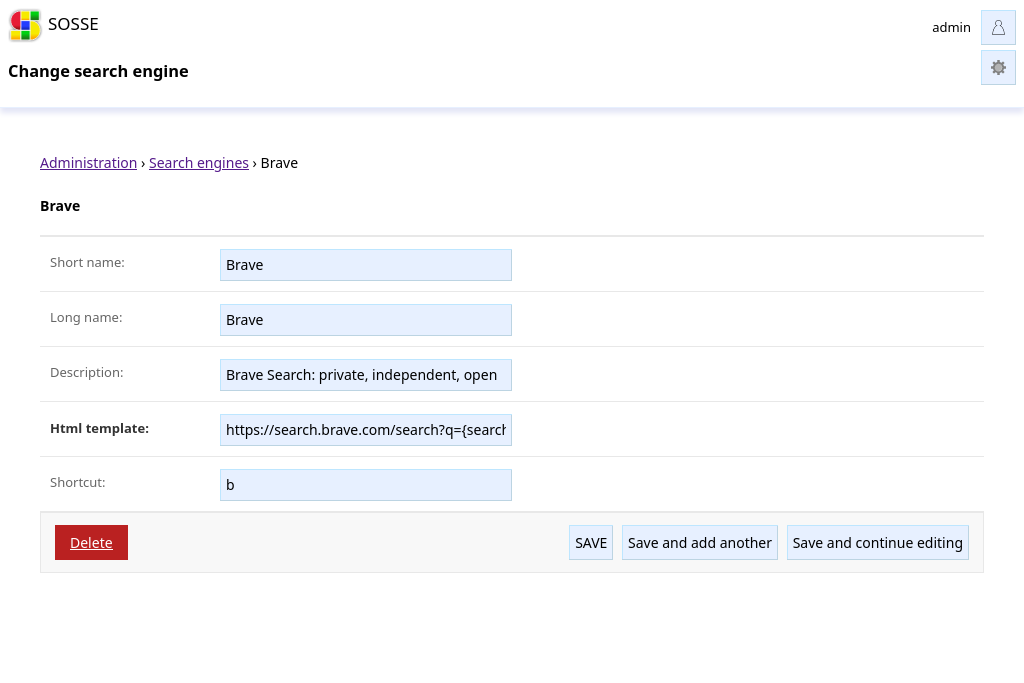Click the admin username text
The image size is (1024, 683).
[x=951, y=27]
